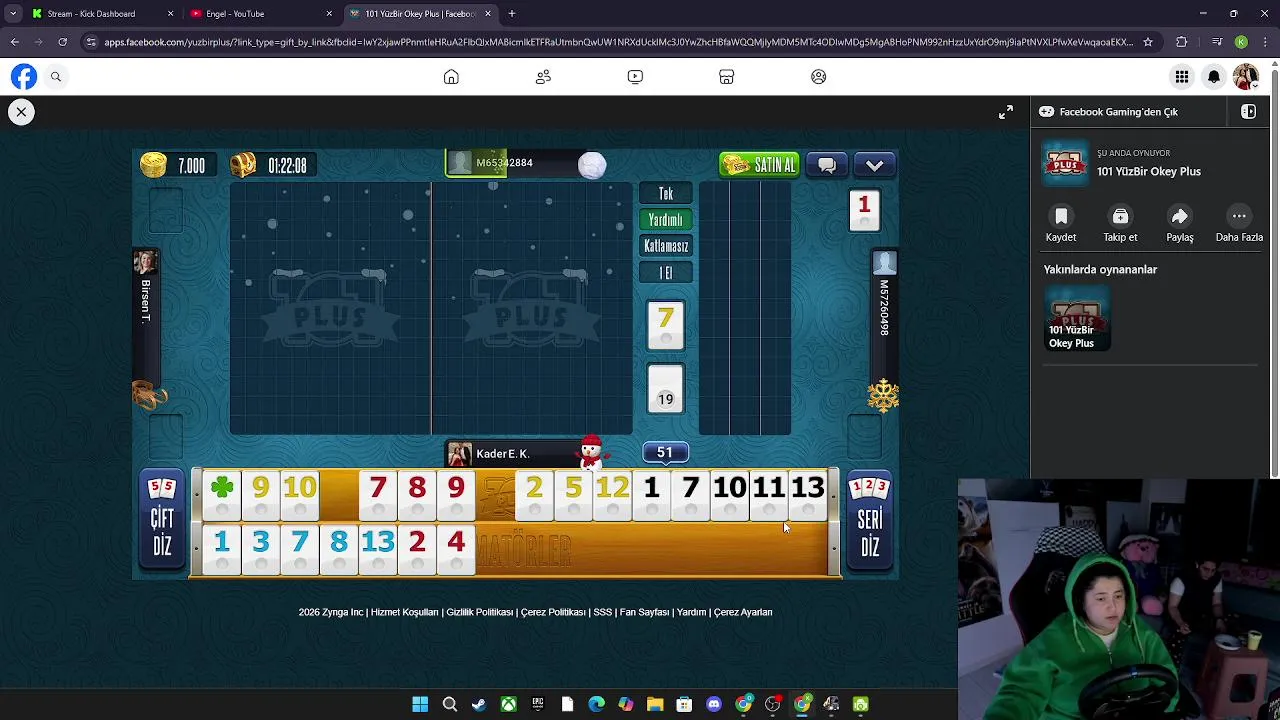
Task: Click the Satın Al purchase button
Action: pyautogui.click(x=759, y=165)
